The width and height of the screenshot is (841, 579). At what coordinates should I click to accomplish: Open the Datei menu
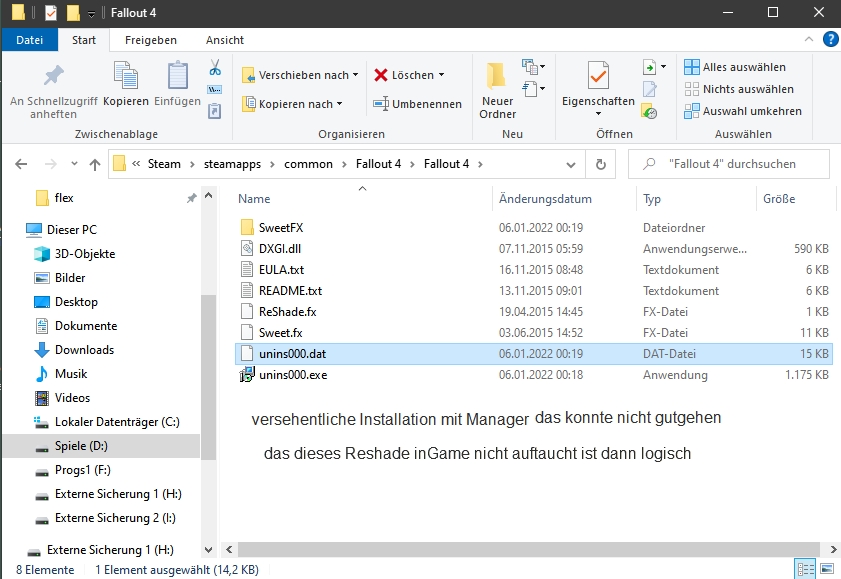30,40
